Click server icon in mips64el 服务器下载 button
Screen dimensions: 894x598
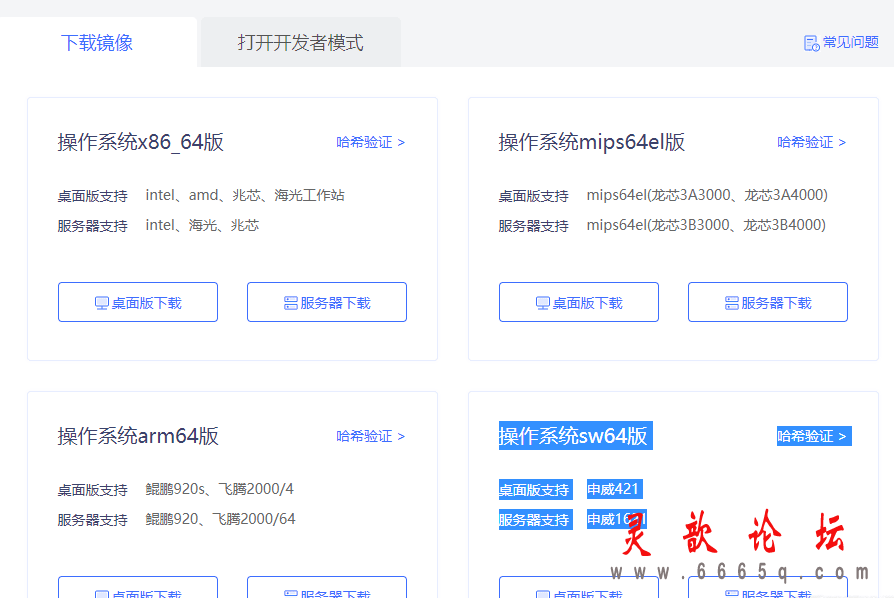(732, 303)
